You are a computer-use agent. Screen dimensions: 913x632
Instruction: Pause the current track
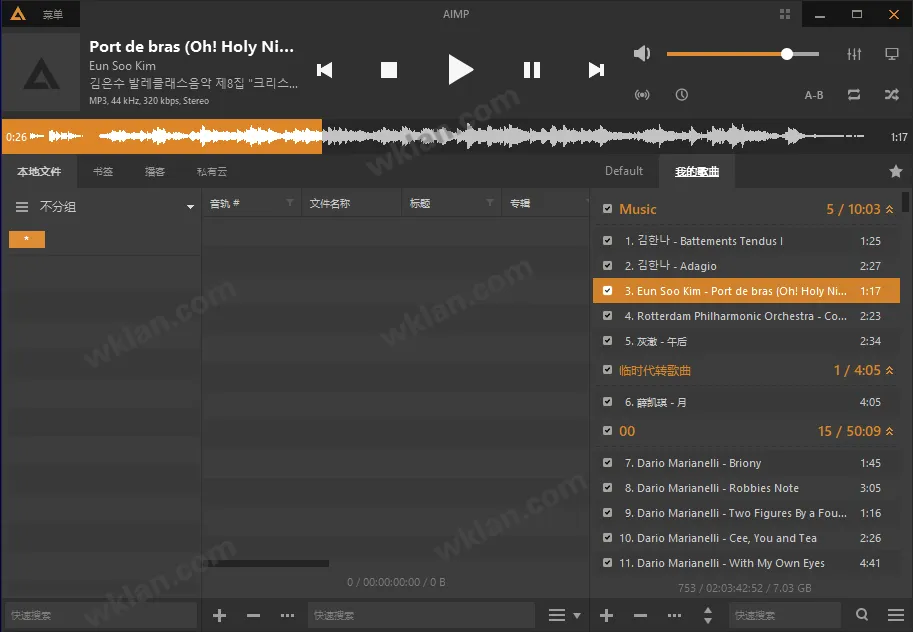tap(532, 70)
